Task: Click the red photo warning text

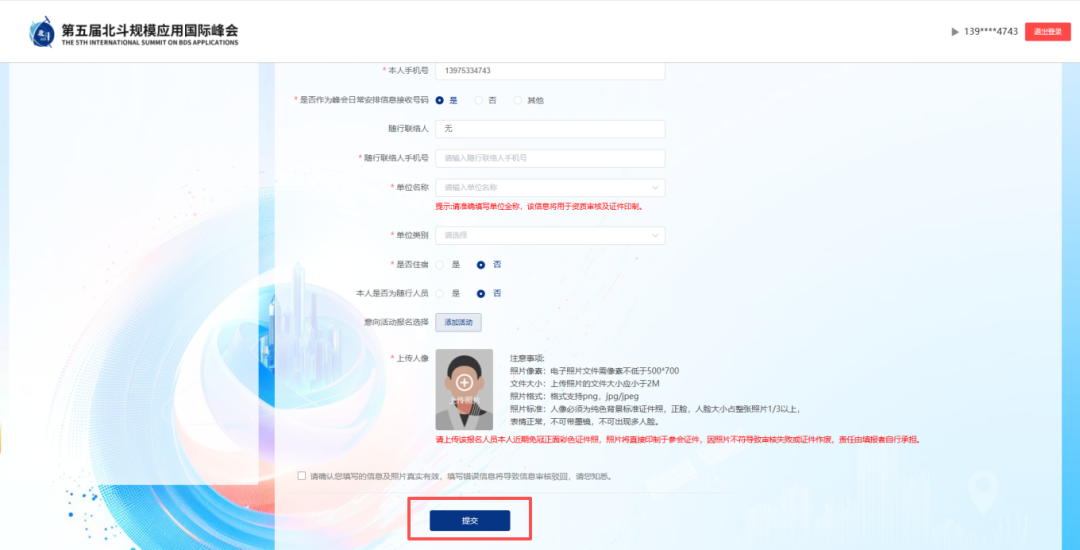Action: point(678,439)
